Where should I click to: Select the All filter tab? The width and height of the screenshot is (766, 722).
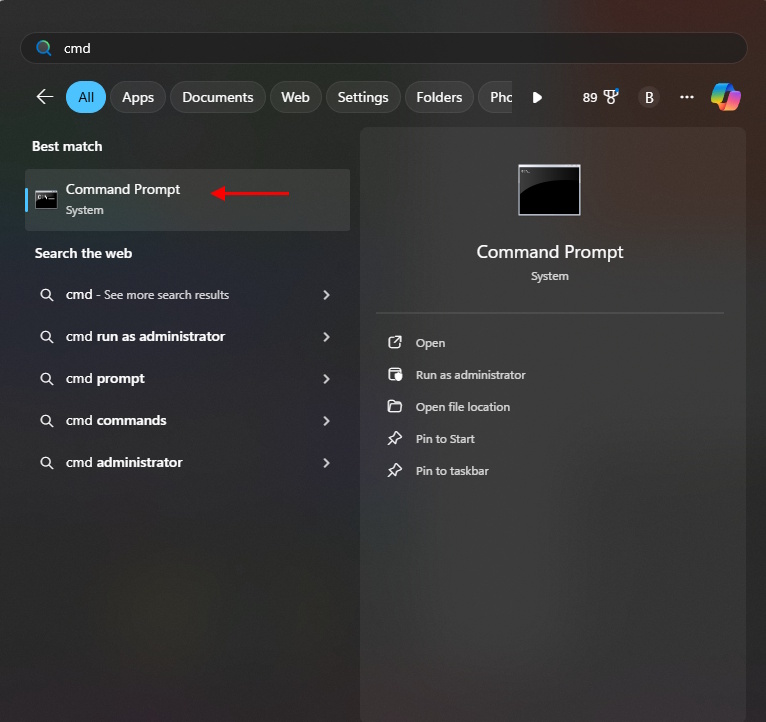(86, 97)
